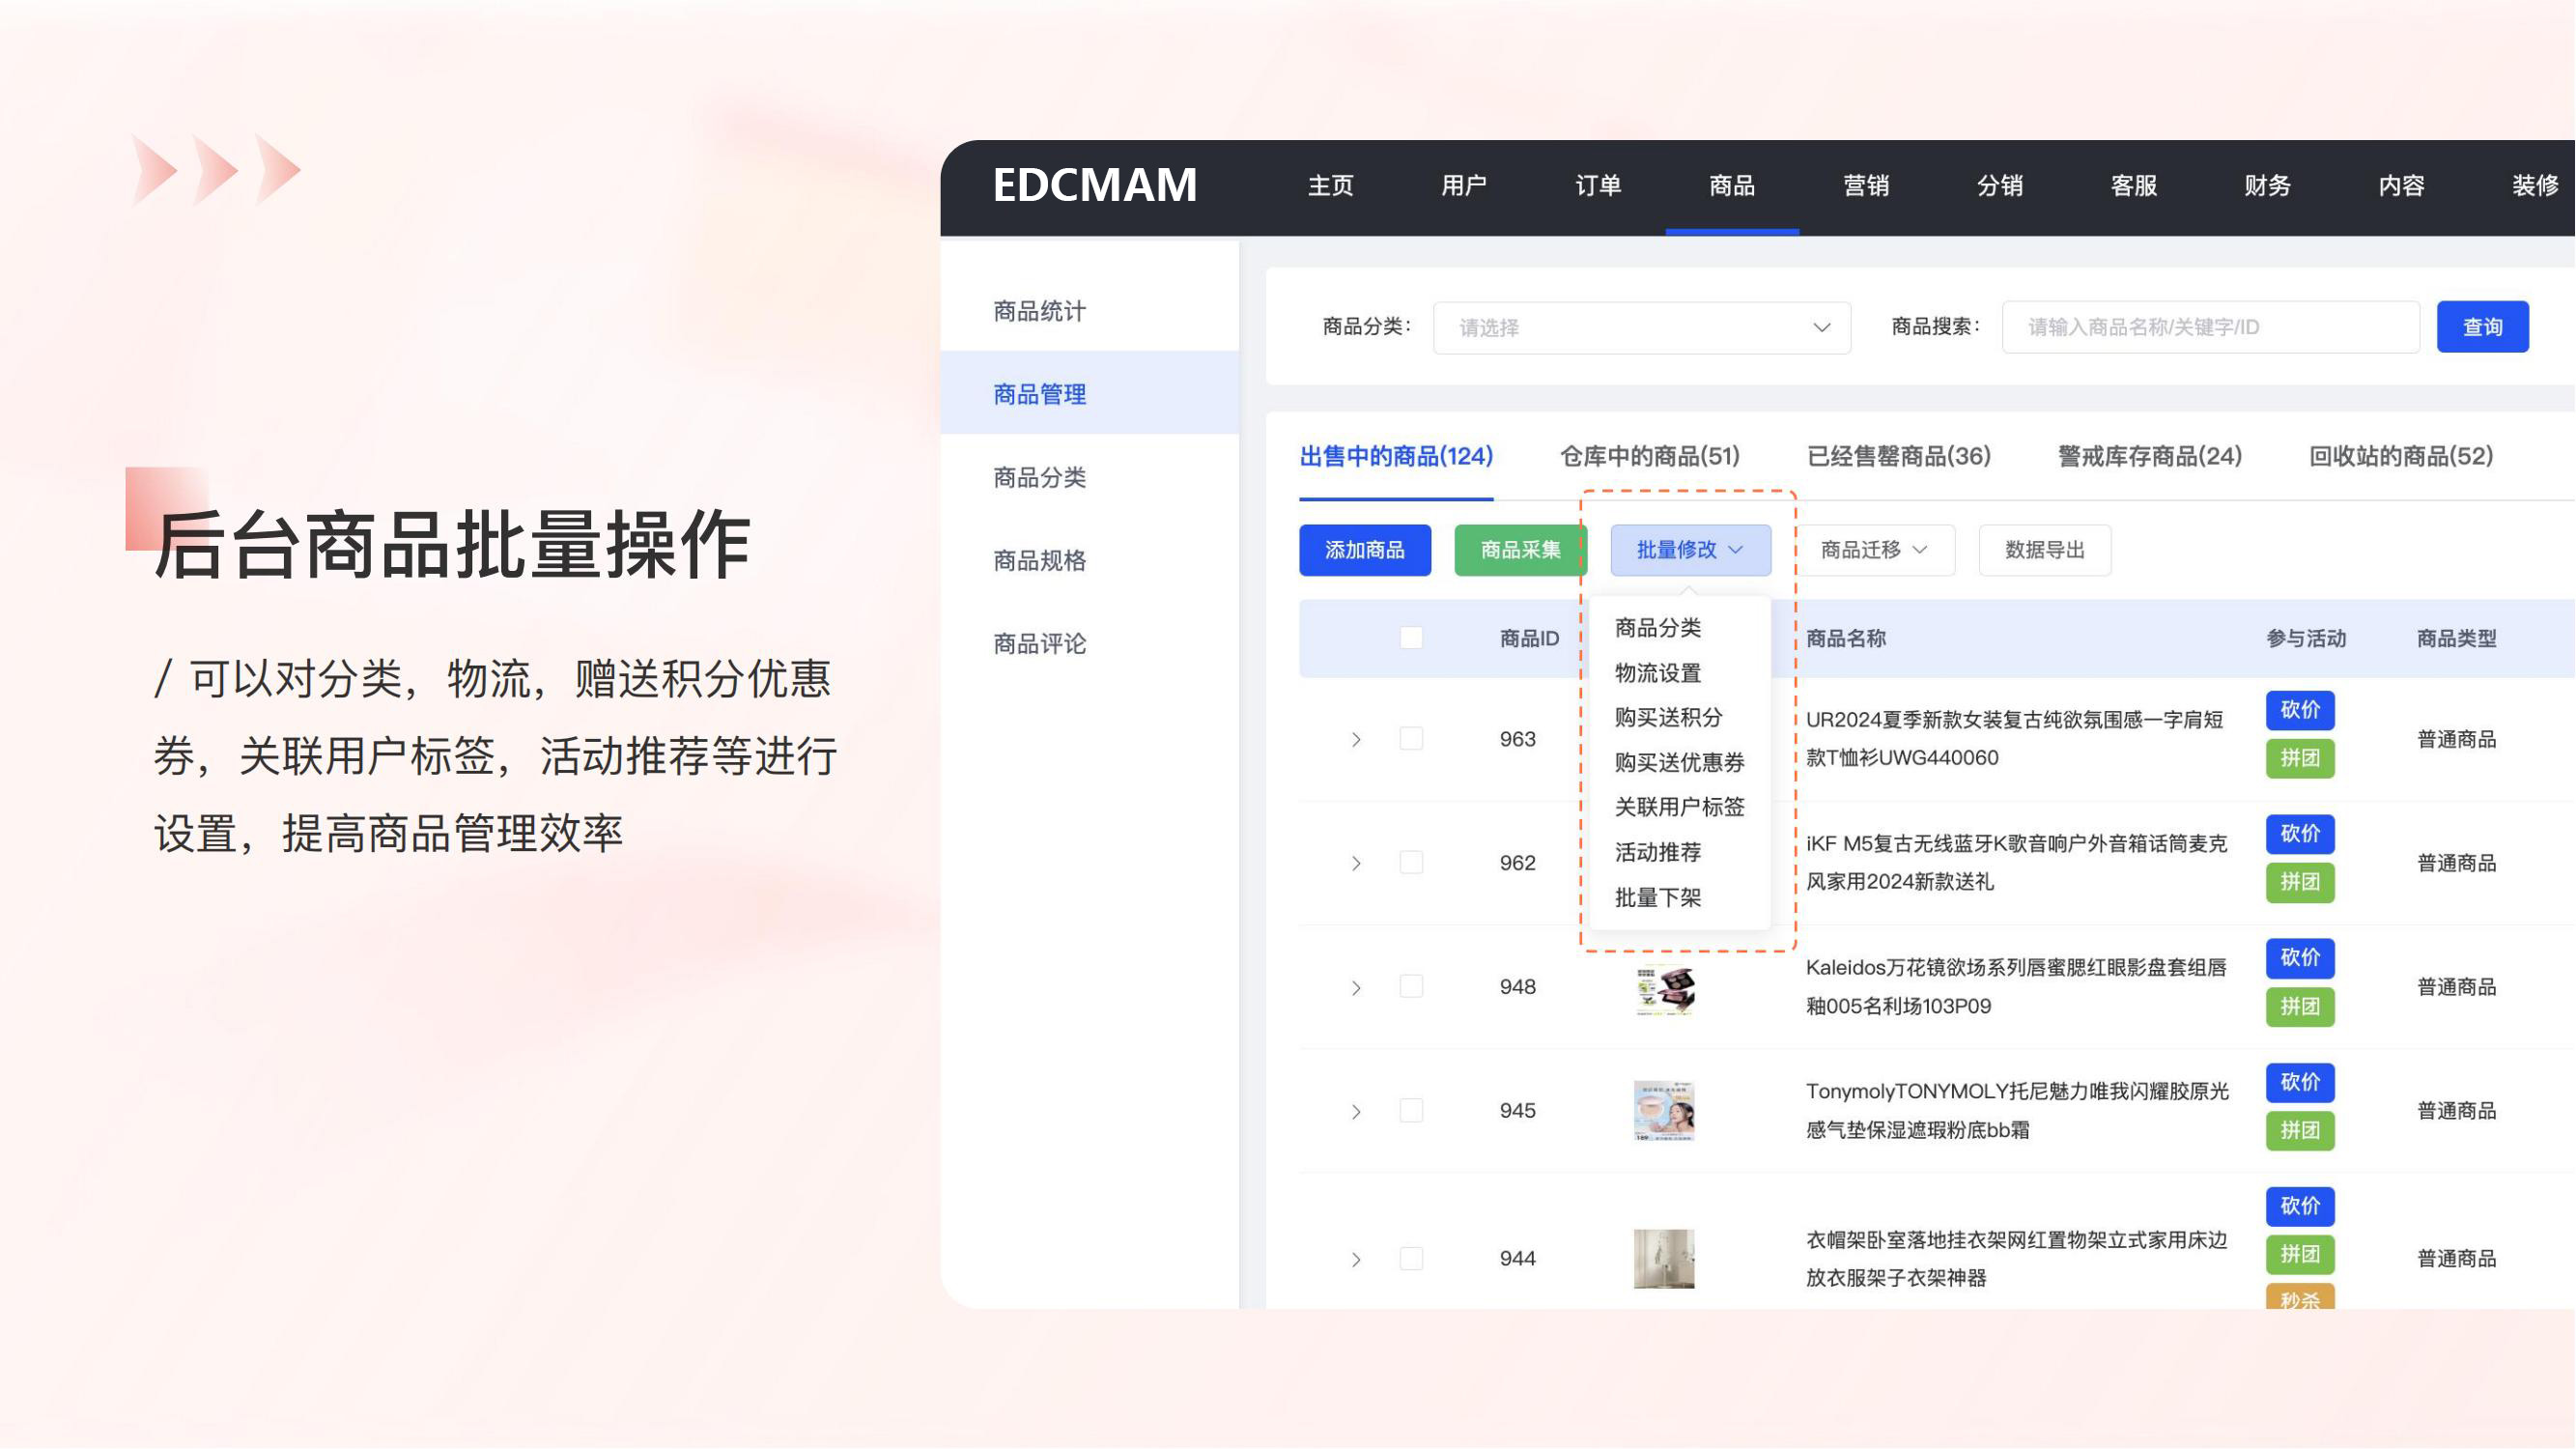Open 商品规格 in the sidebar
2576x1449 pixels.
click(1089, 560)
